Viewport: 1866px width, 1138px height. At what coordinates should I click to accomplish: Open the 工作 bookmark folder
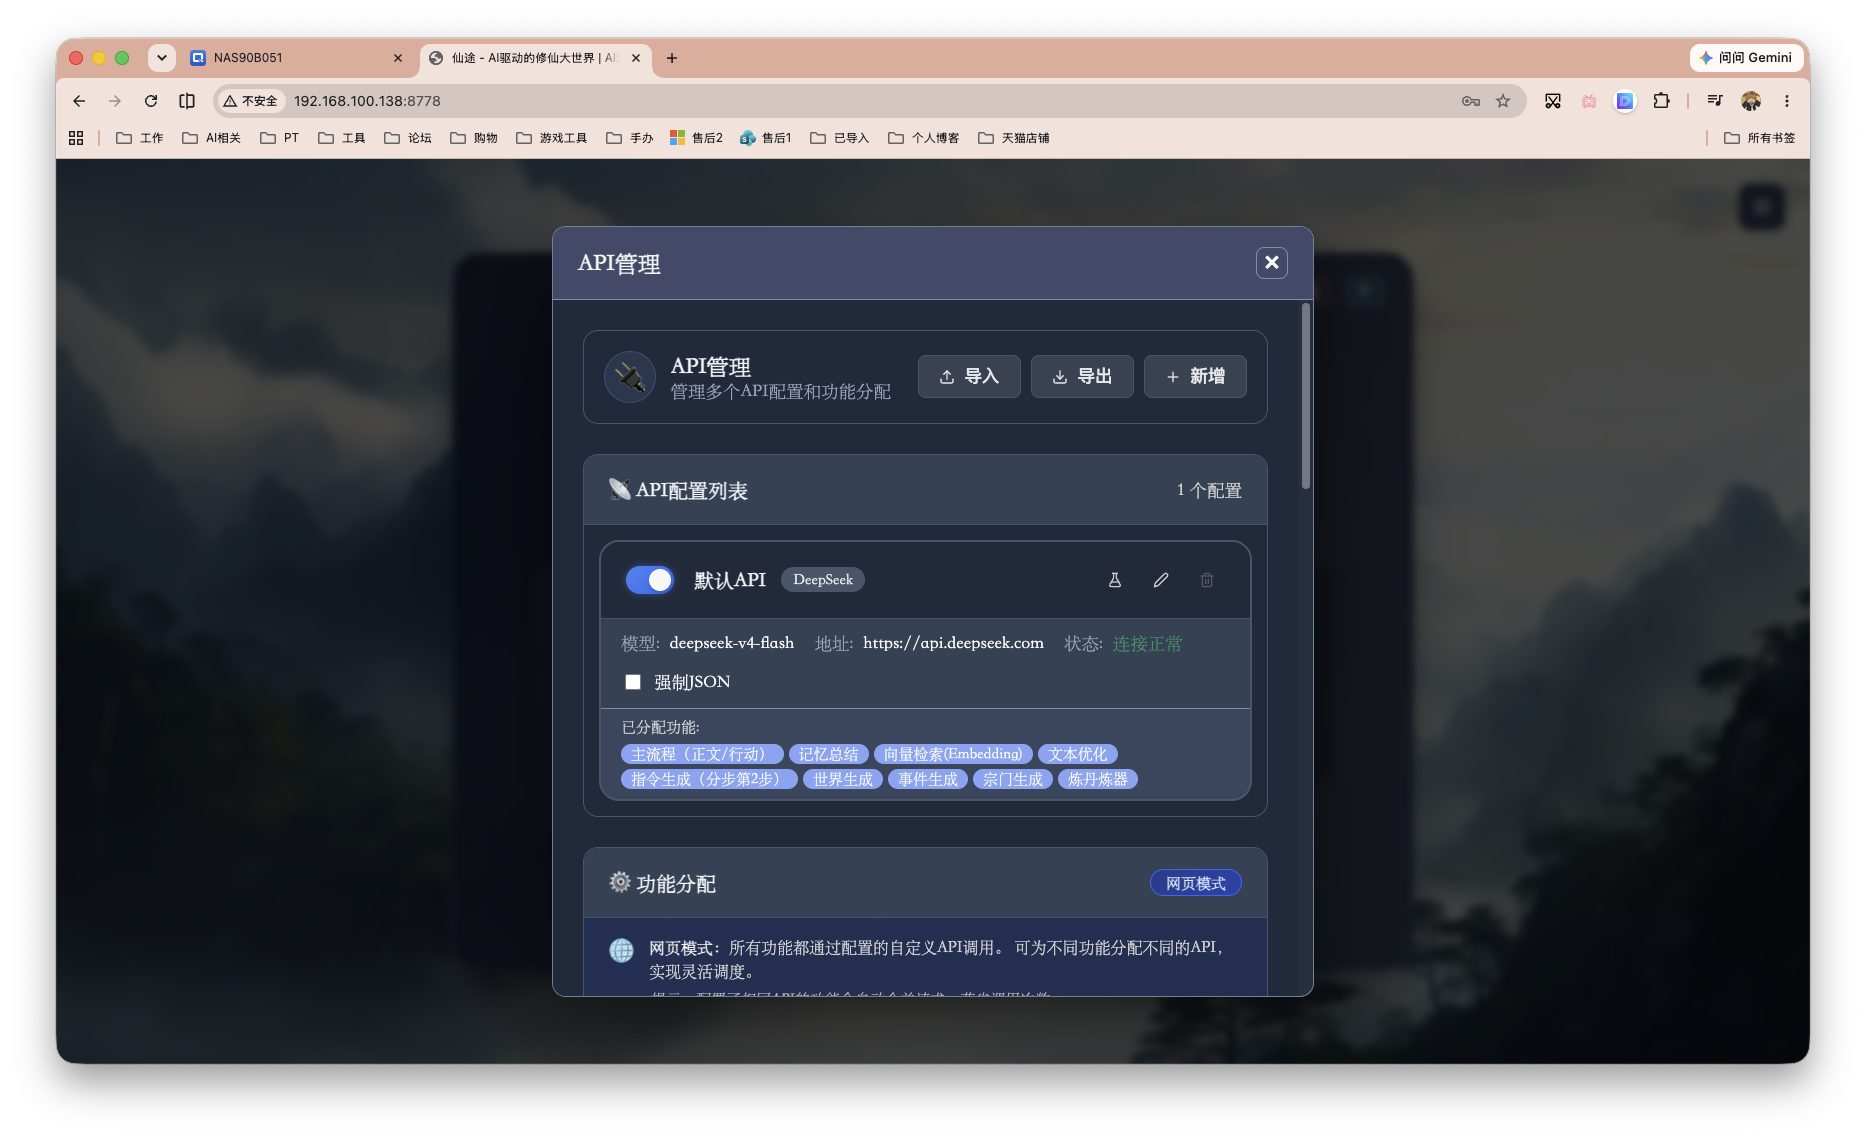140,138
